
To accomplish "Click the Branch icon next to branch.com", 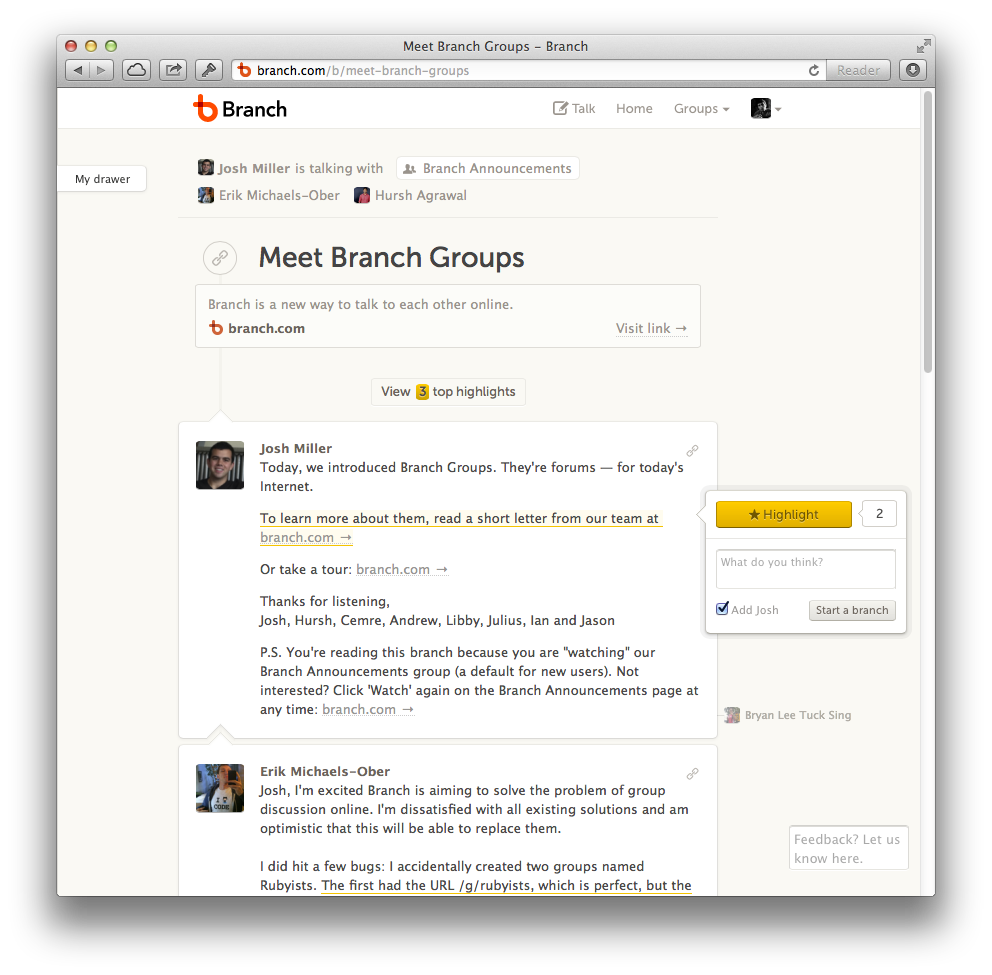I will click(x=216, y=328).
